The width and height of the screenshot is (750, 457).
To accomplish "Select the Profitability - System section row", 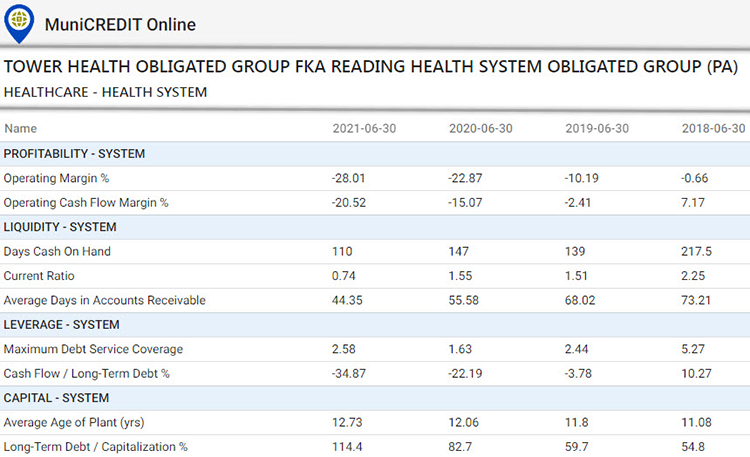I will tap(375, 154).
